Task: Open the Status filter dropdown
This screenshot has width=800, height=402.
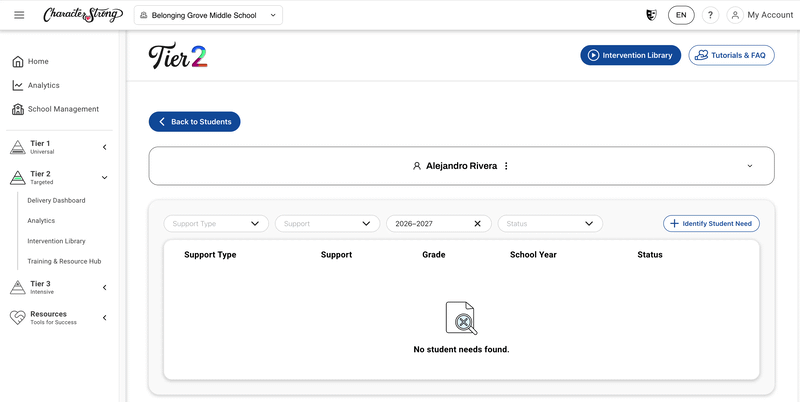Action: coord(551,223)
